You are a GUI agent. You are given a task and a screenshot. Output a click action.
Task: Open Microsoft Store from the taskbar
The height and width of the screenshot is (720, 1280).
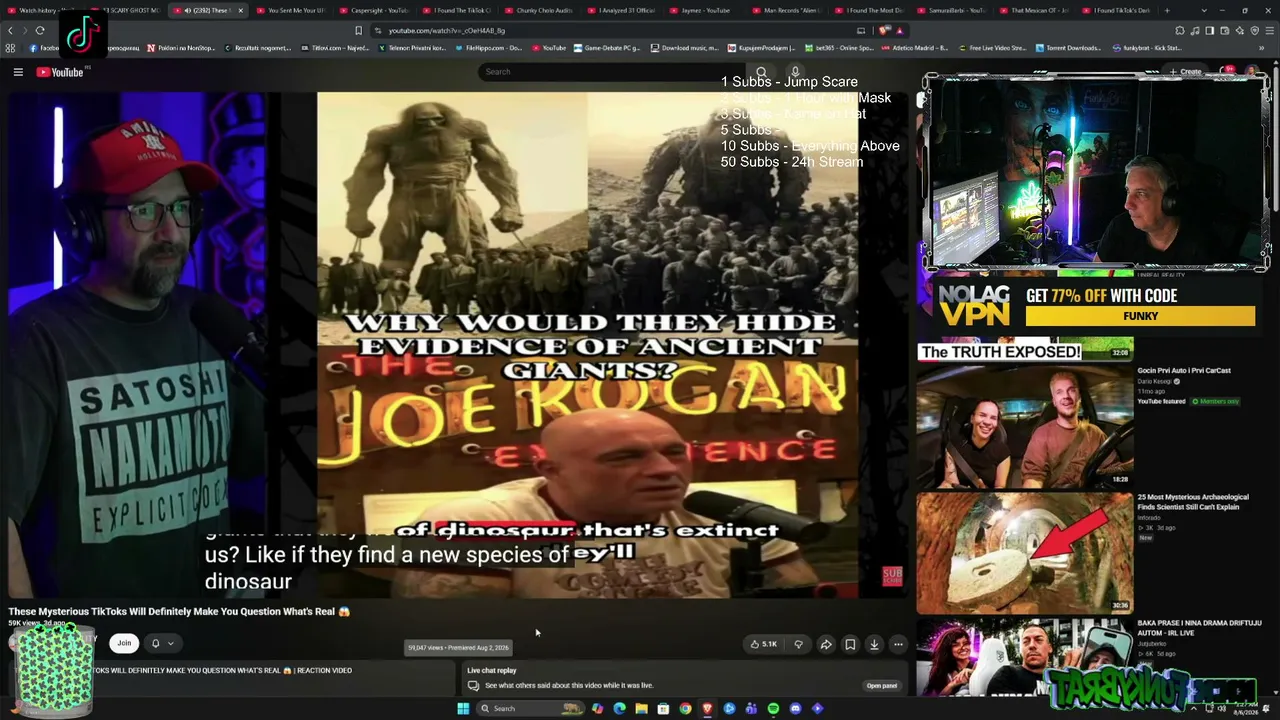[x=663, y=709]
